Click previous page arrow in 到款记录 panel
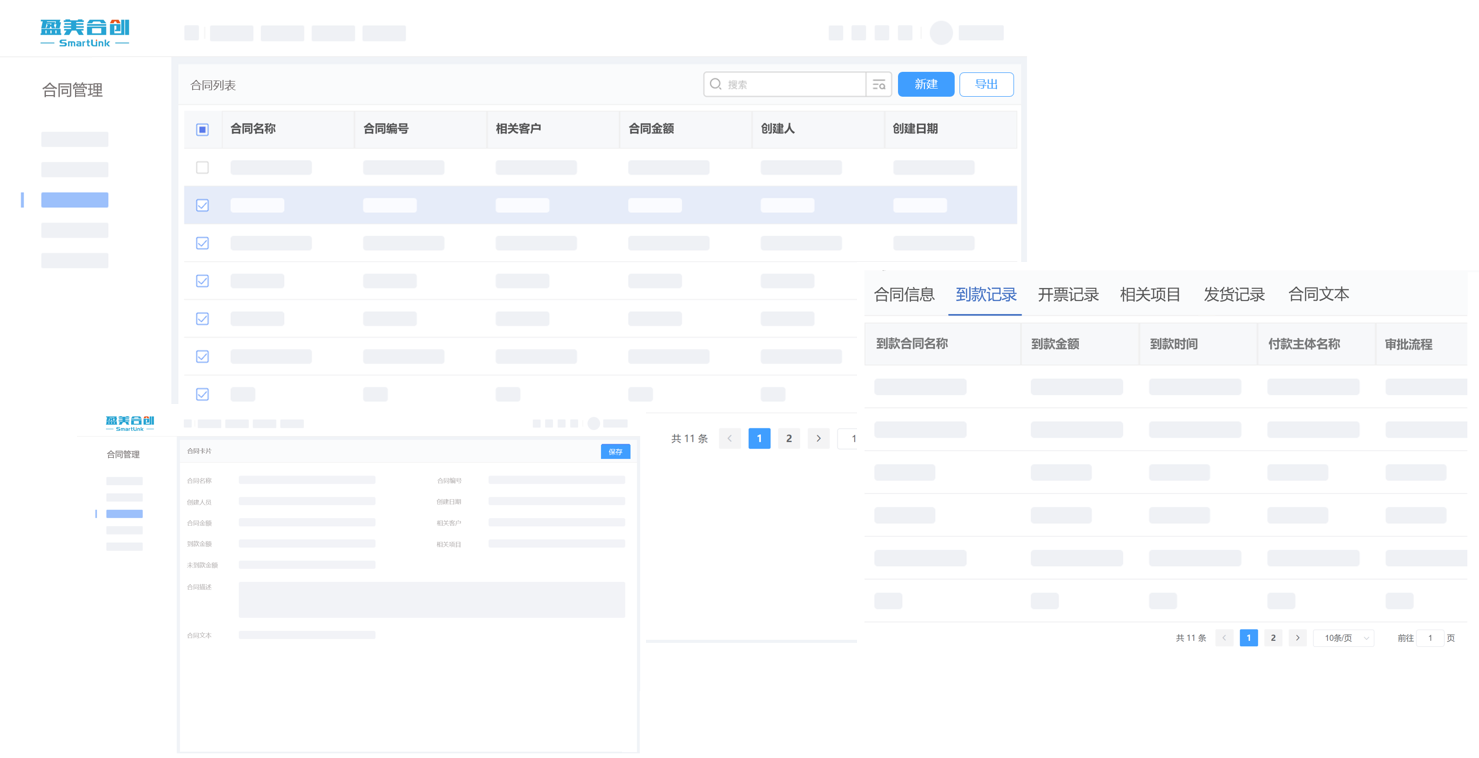Viewport: 1479px width, 758px height. click(1224, 638)
